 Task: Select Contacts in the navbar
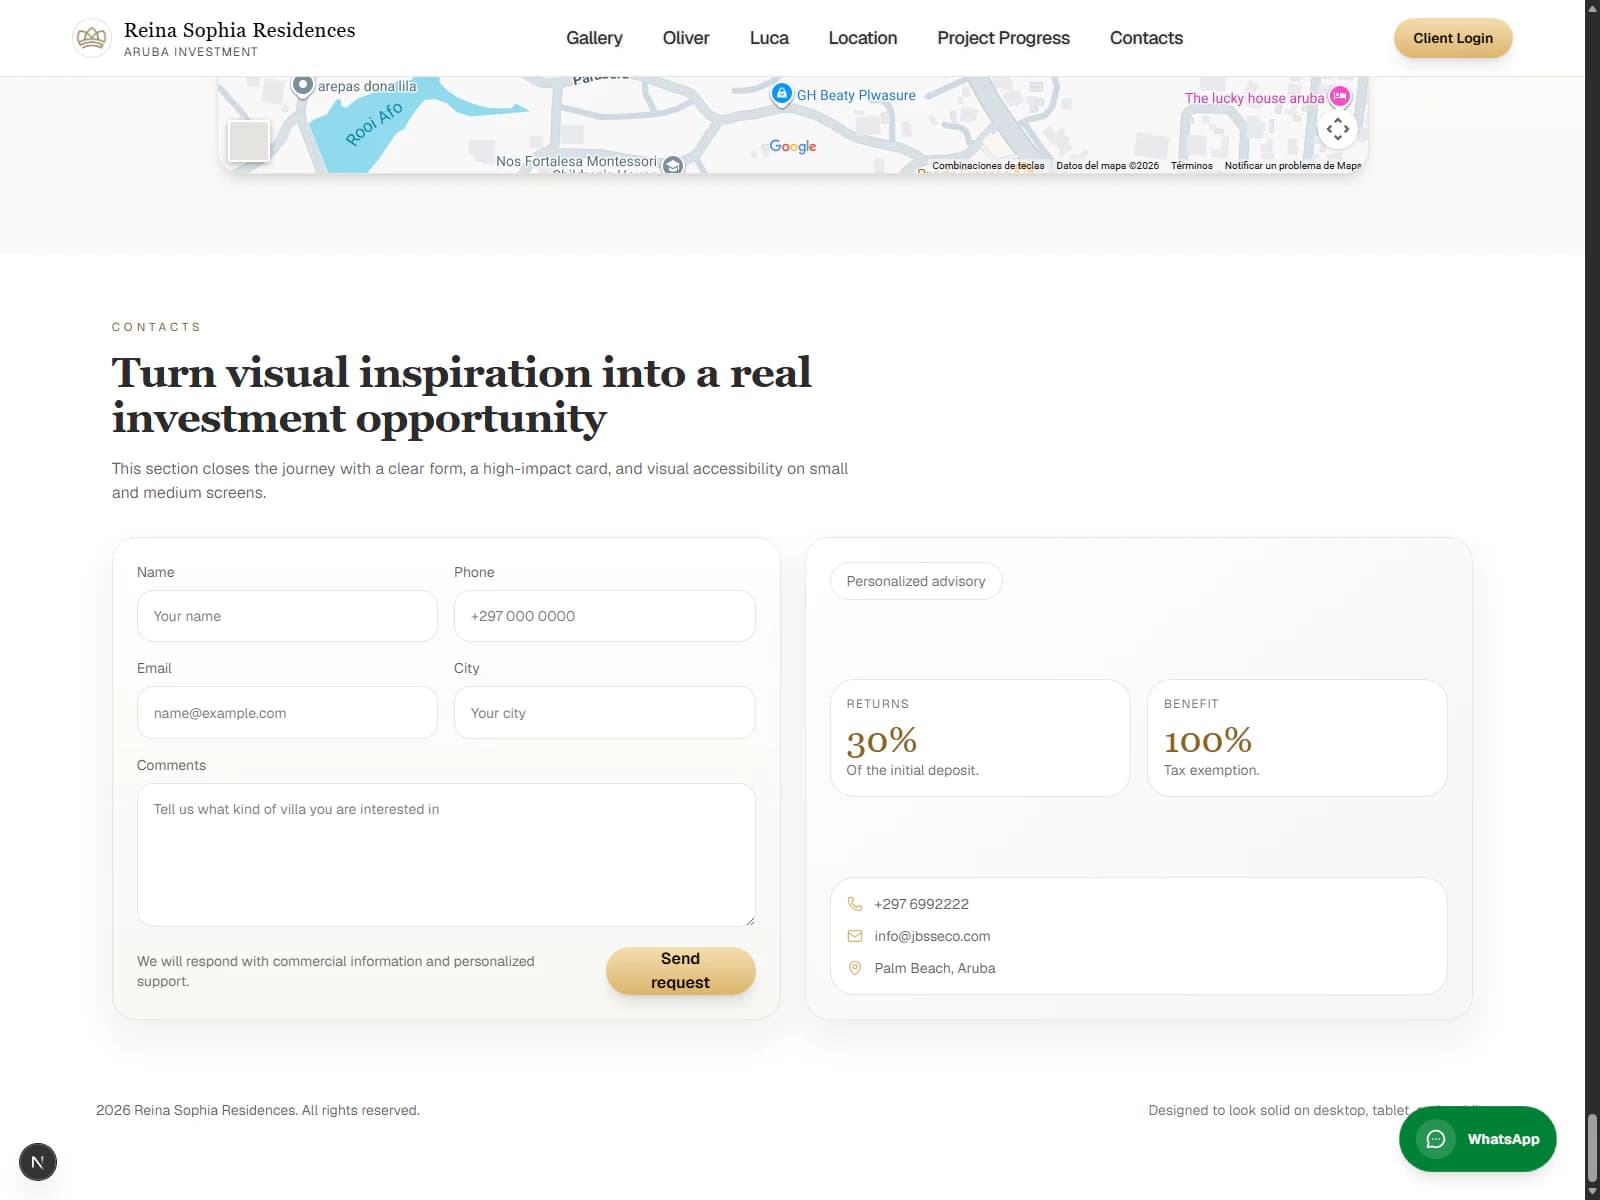point(1146,38)
